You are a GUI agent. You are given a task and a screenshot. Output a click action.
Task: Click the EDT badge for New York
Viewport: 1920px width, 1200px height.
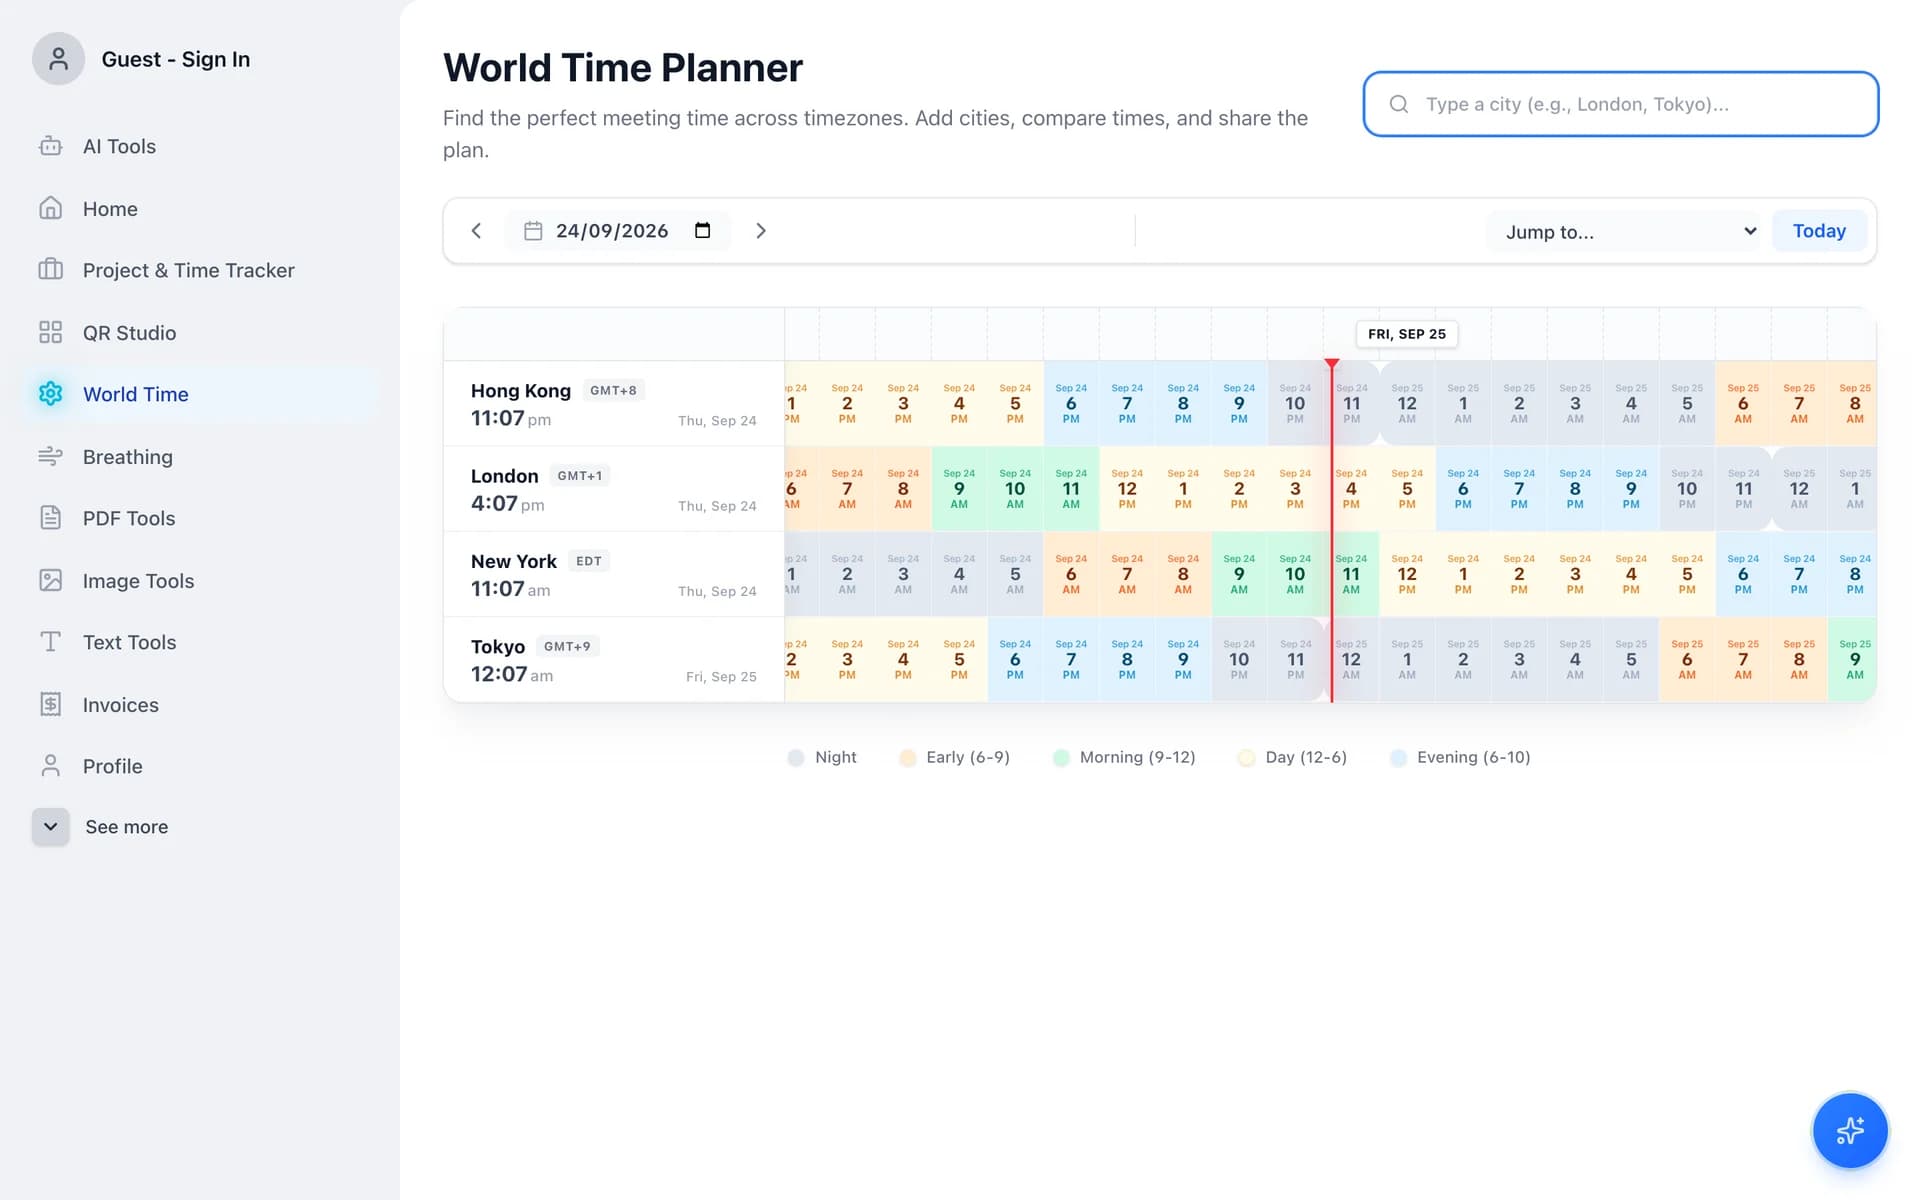click(589, 561)
